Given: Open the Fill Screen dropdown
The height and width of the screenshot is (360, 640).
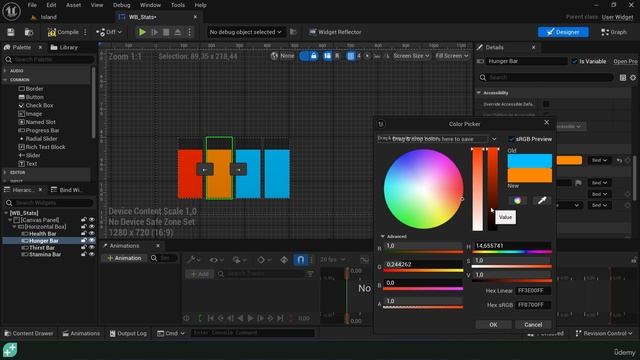Looking at the screenshot, I should coord(451,56).
